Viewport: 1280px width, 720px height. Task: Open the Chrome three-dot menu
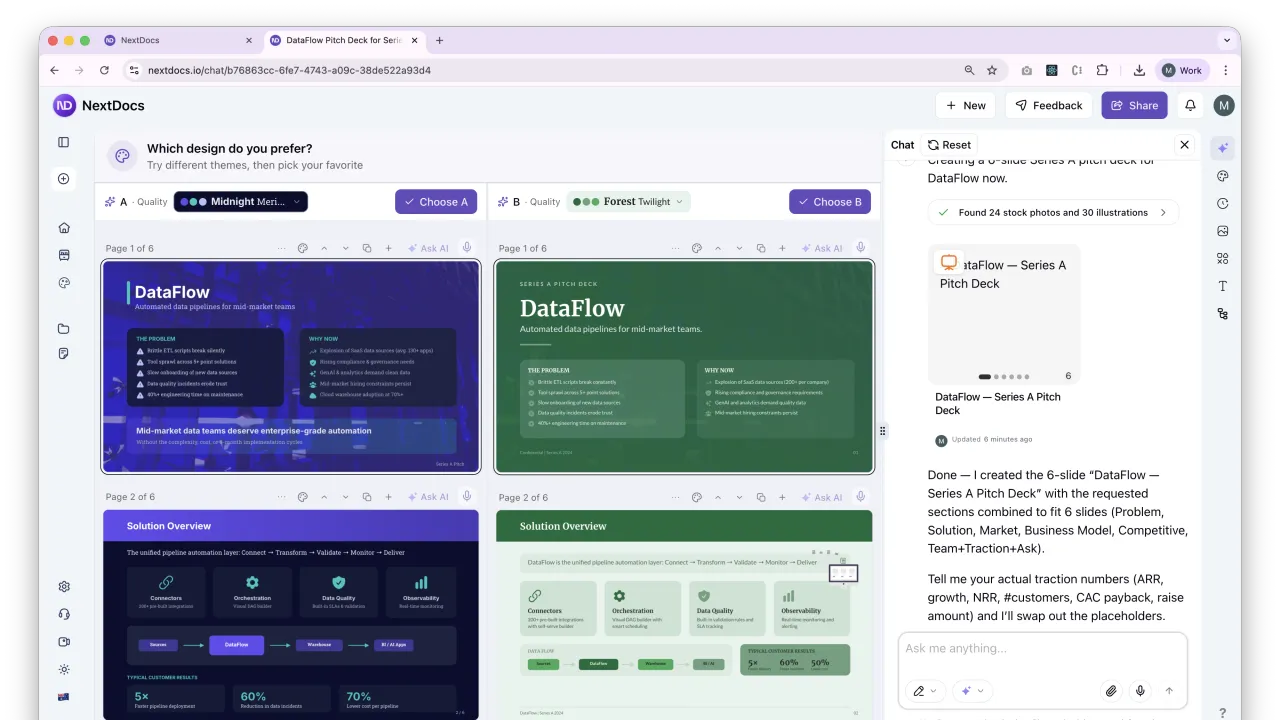(1226, 70)
